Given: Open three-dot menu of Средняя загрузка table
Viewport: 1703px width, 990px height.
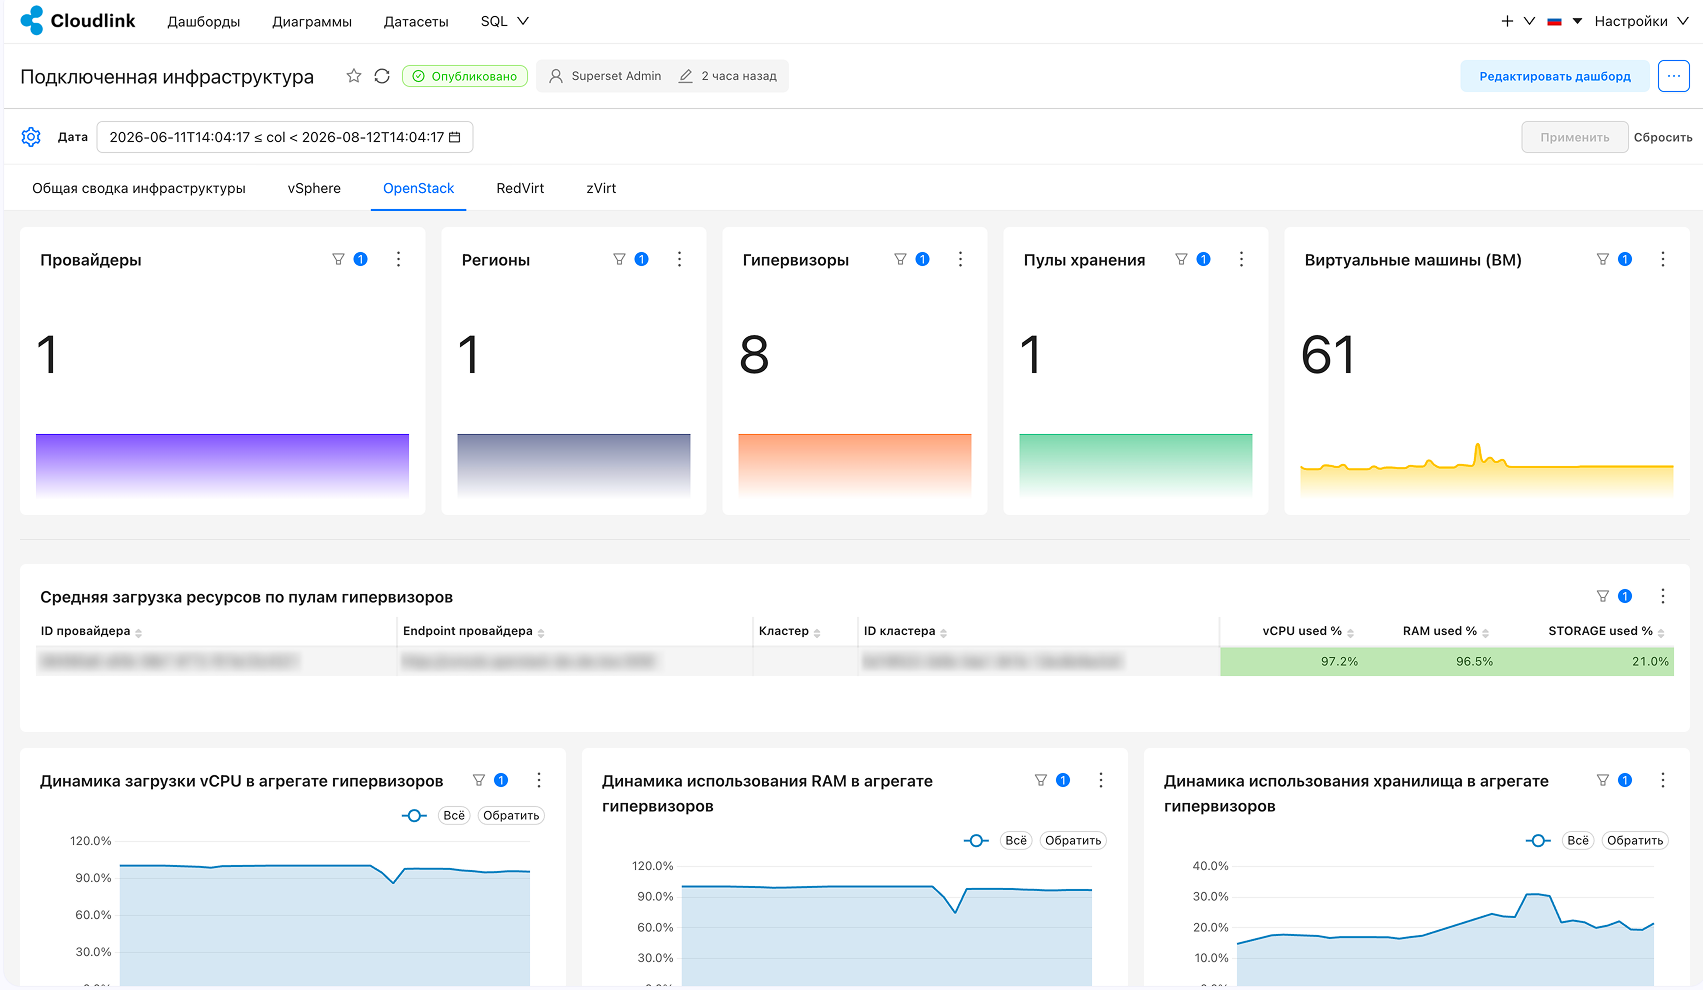Looking at the screenshot, I should tap(1663, 596).
